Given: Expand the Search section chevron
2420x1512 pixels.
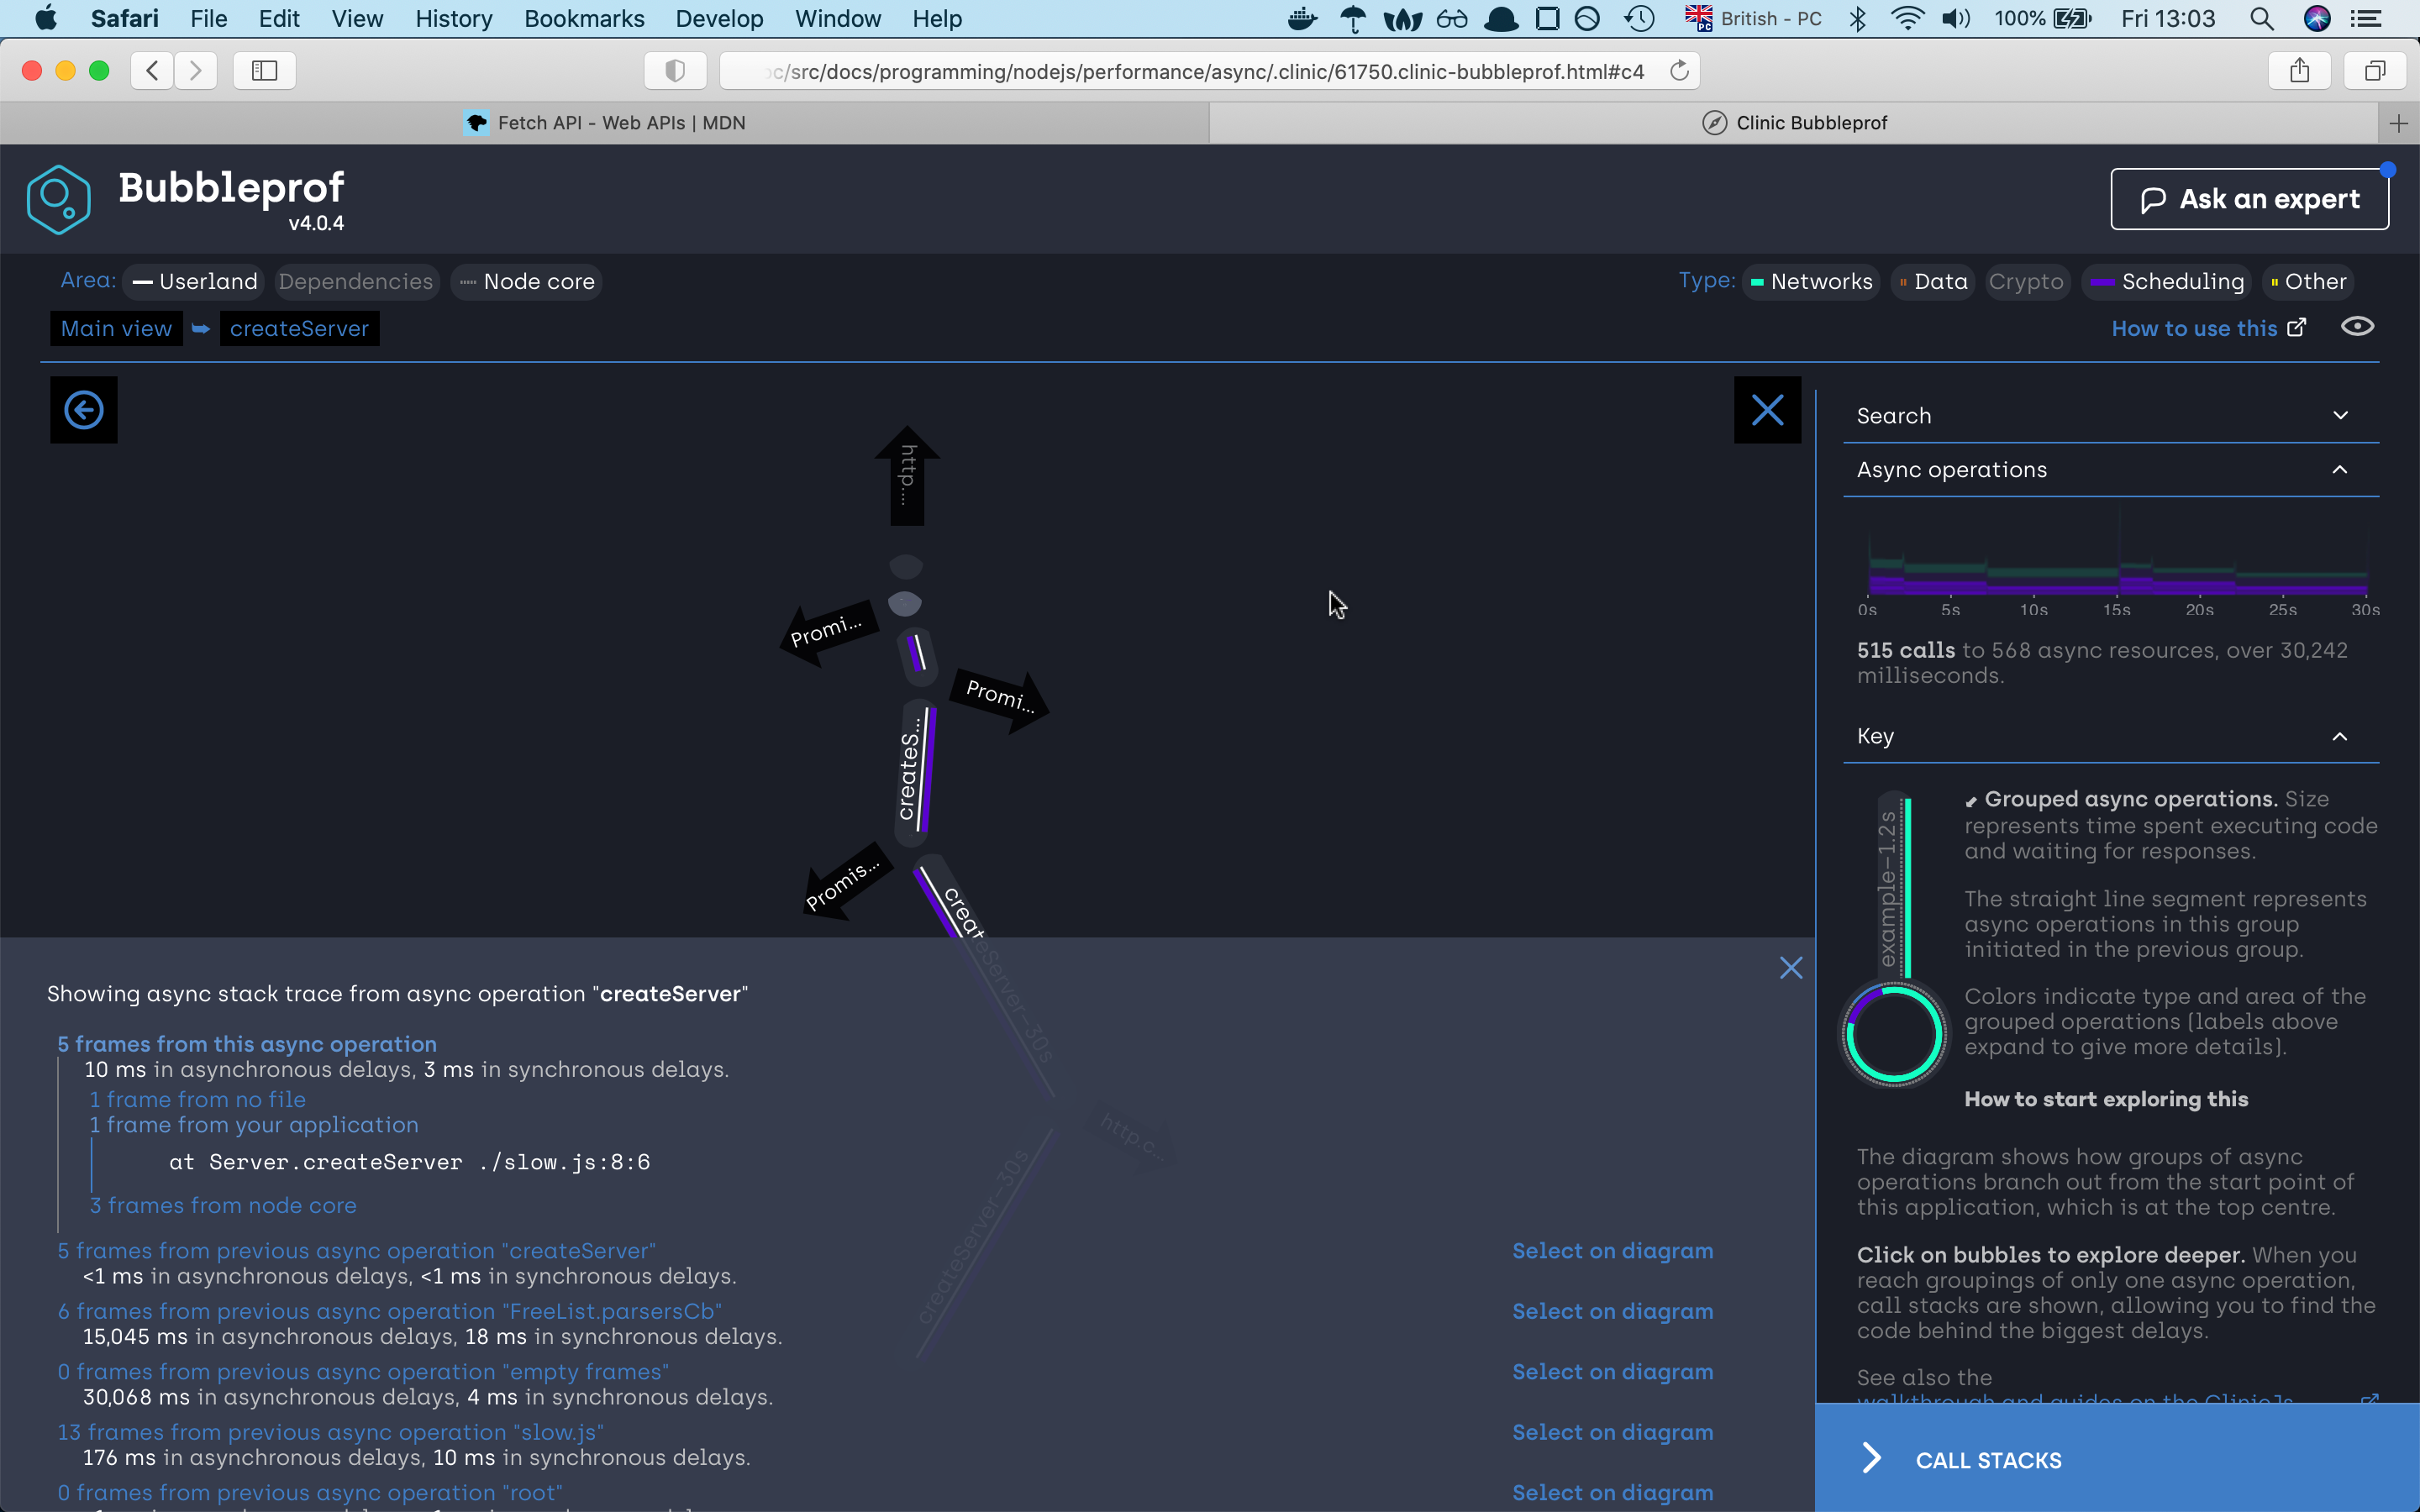Looking at the screenshot, I should pyautogui.click(x=2340, y=416).
